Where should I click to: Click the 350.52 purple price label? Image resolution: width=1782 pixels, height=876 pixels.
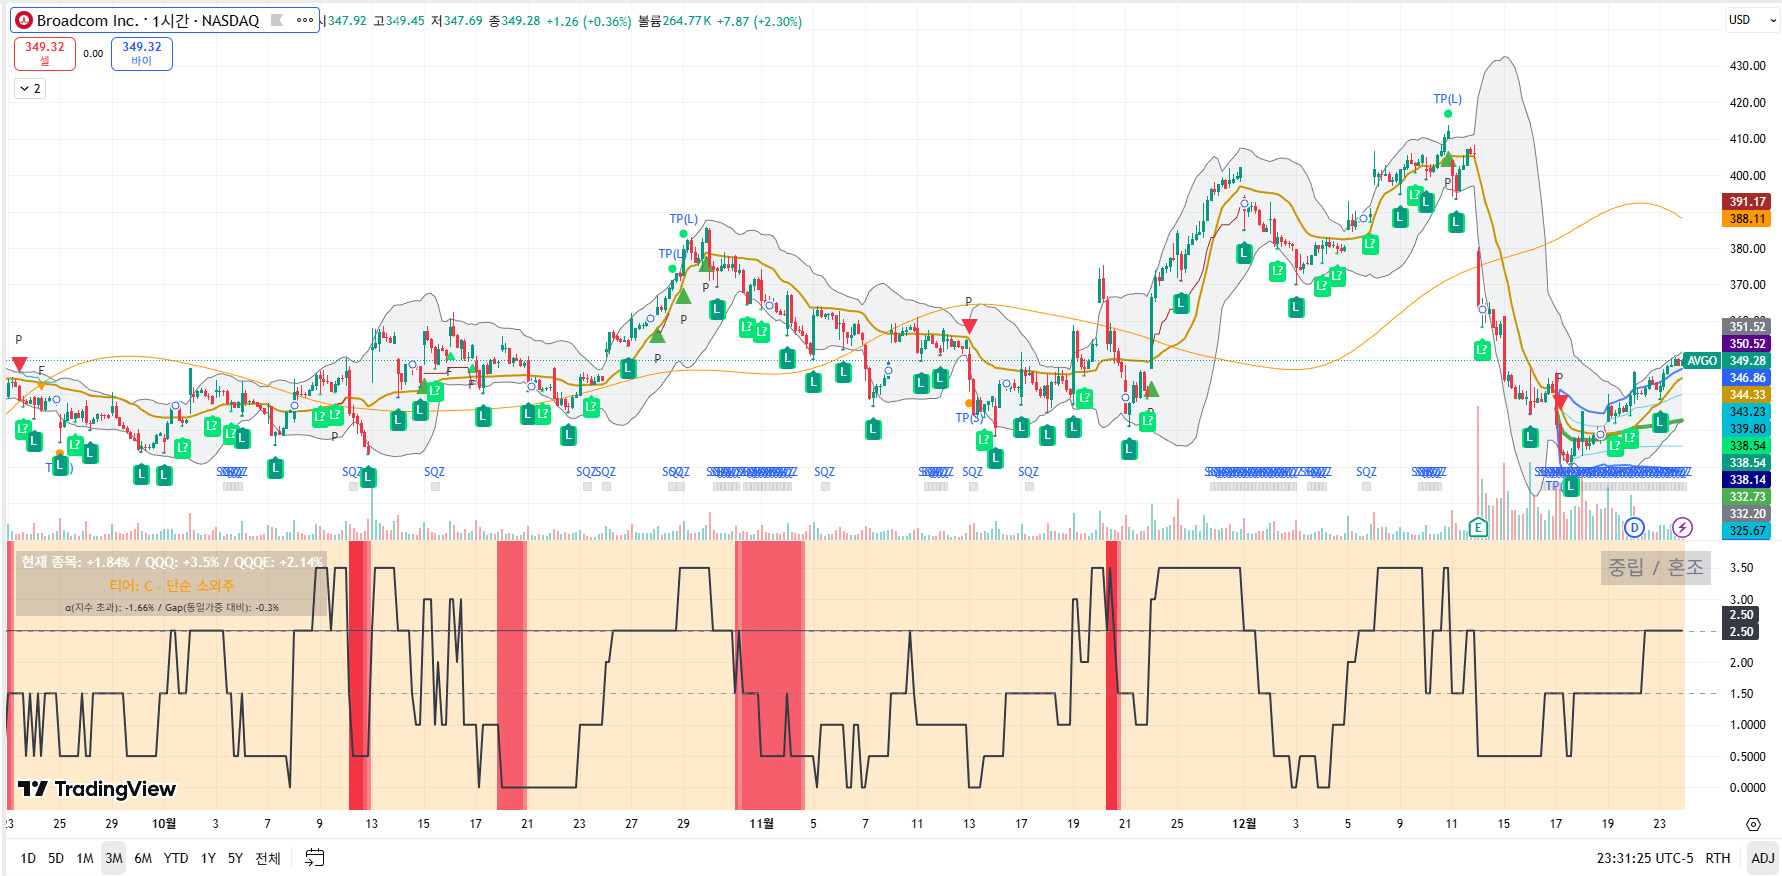point(1747,344)
